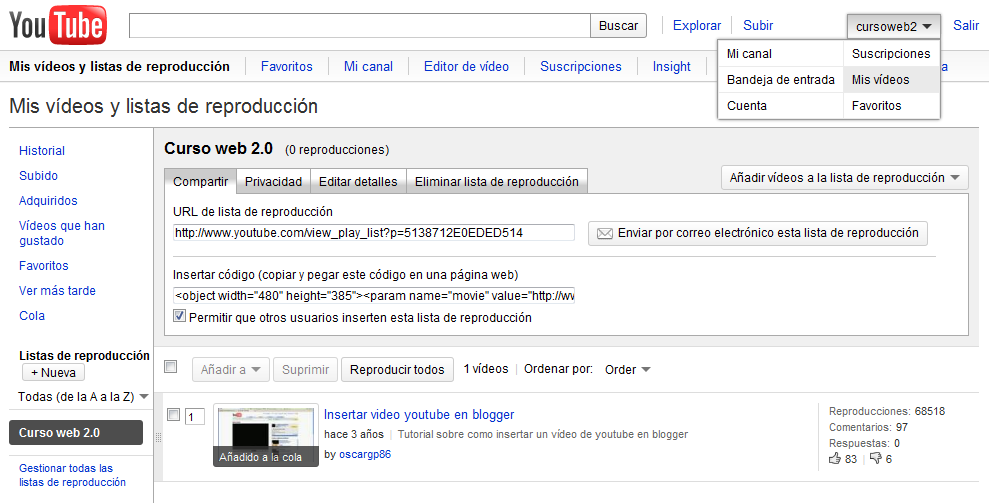Screen dimensions: 989x503
Task: Click the thumbs up icon
Action: click(x=835, y=458)
